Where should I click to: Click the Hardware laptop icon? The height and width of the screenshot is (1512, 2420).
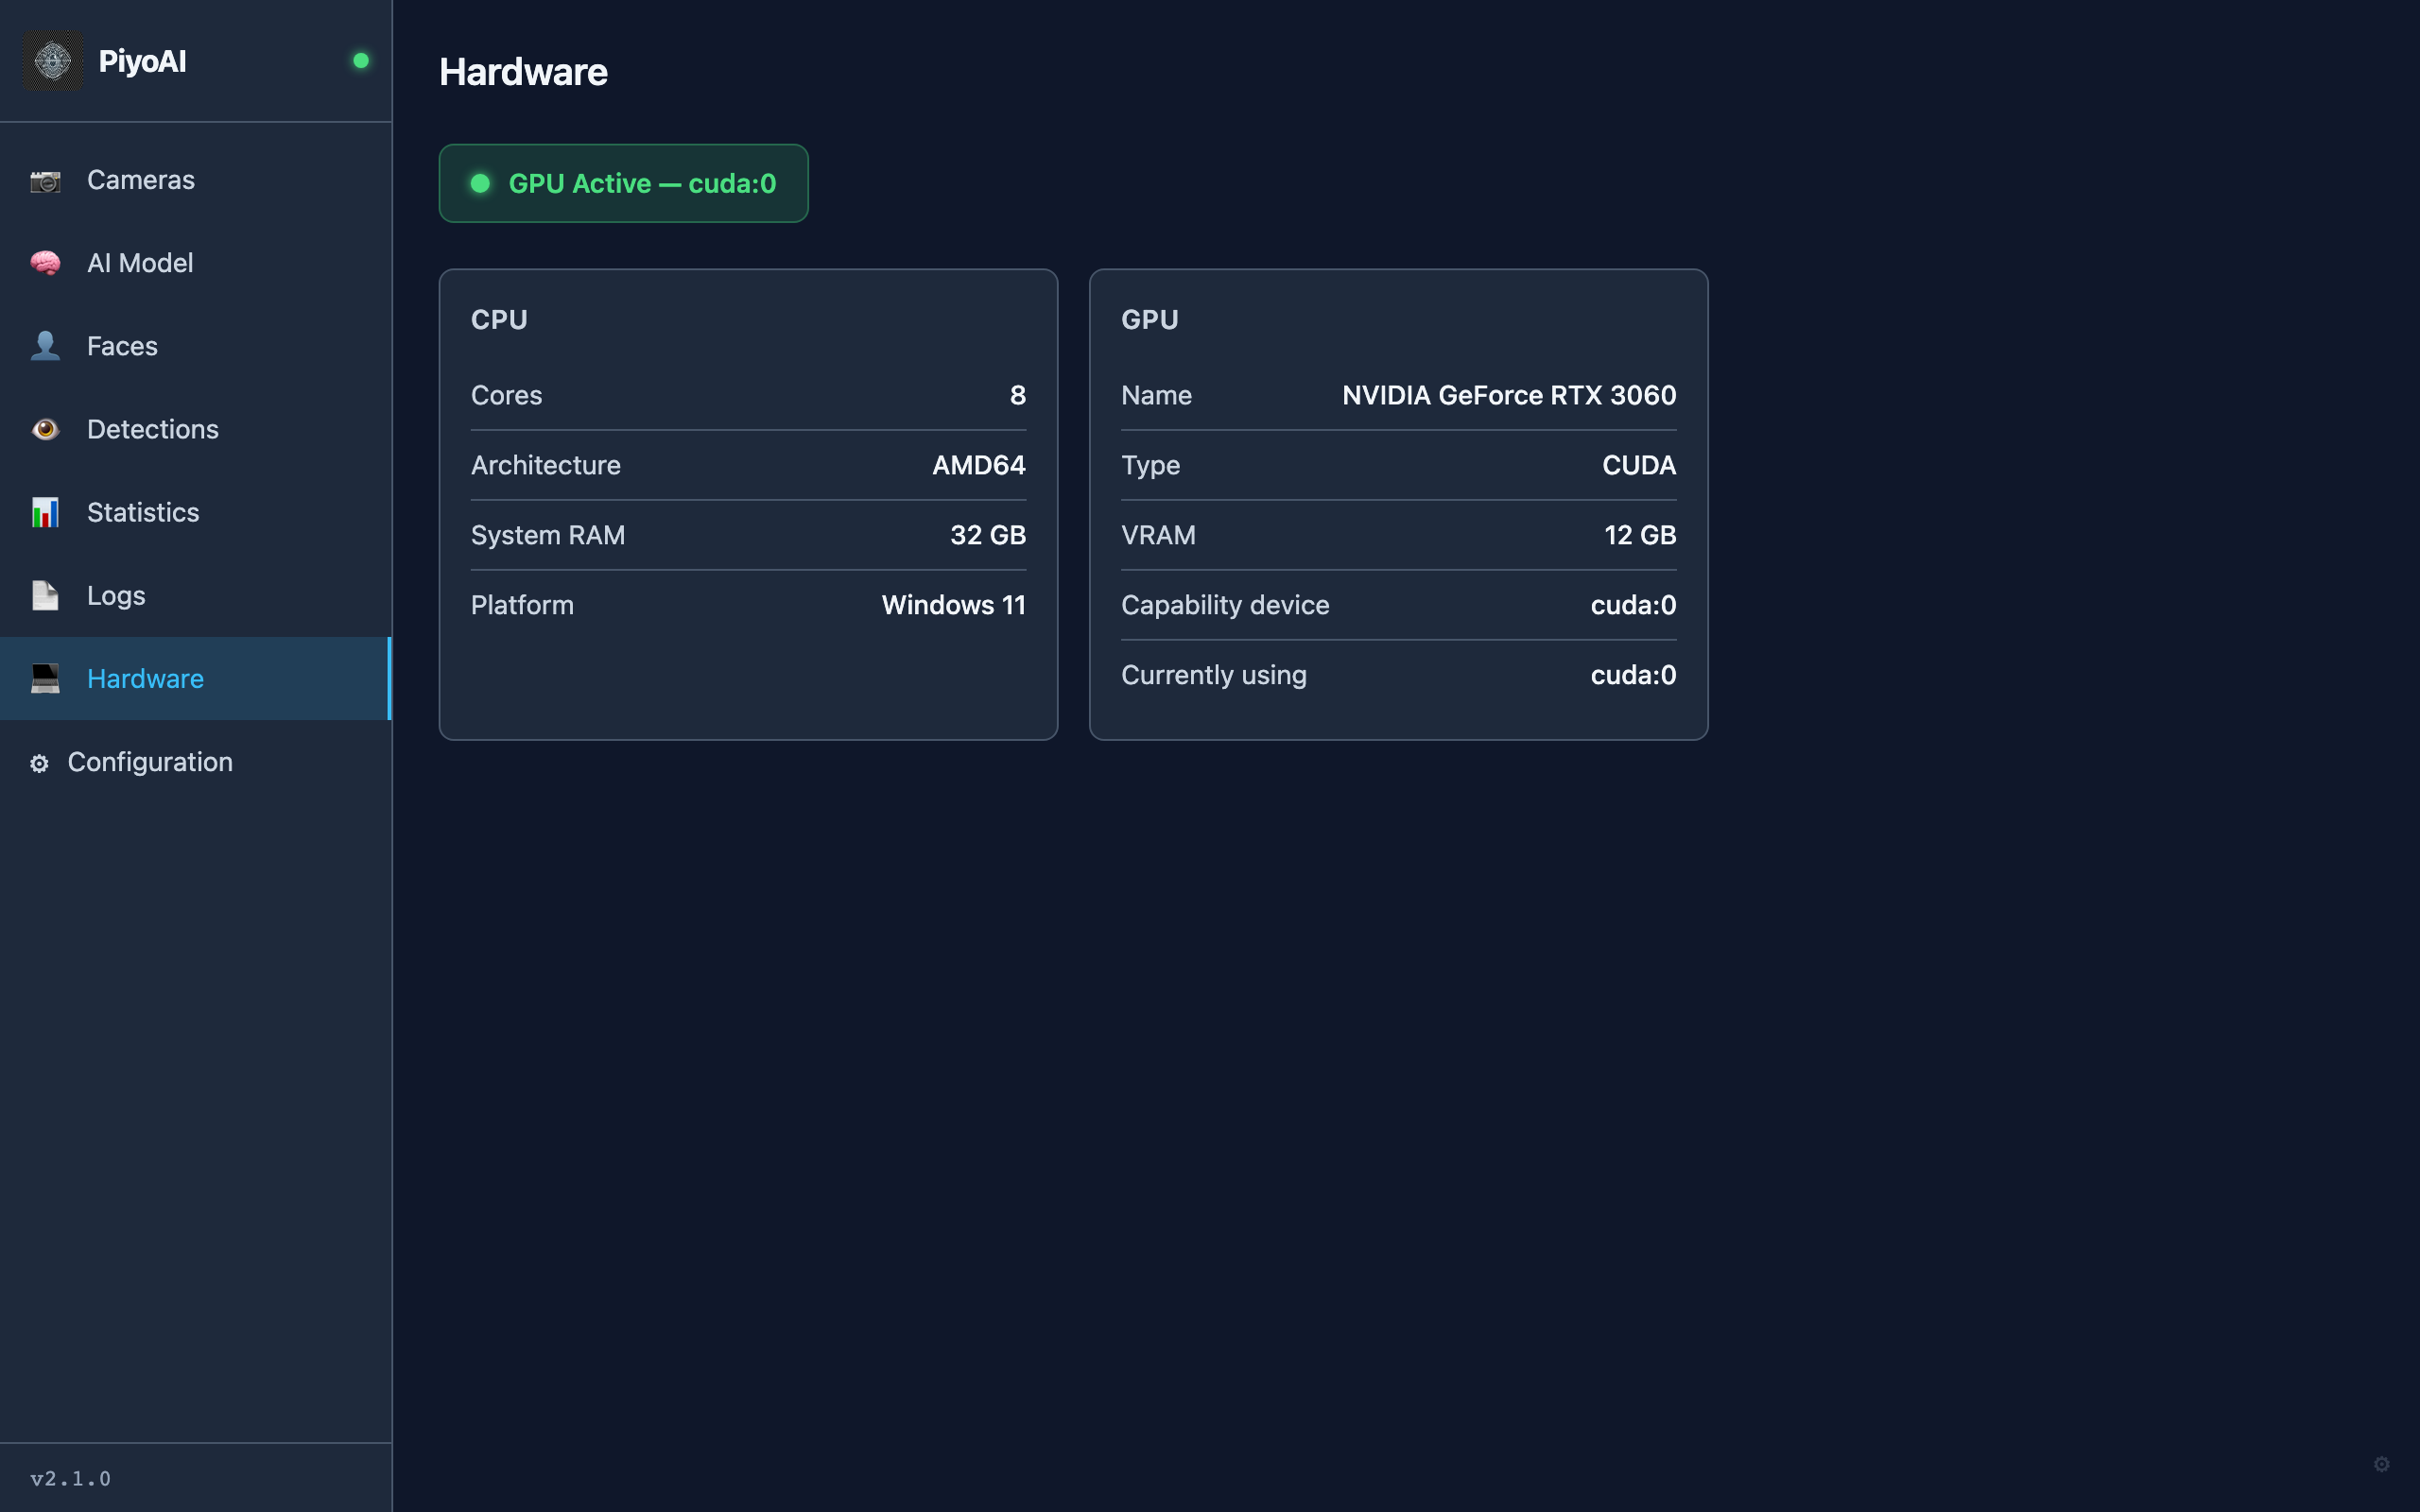pos(45,678)
